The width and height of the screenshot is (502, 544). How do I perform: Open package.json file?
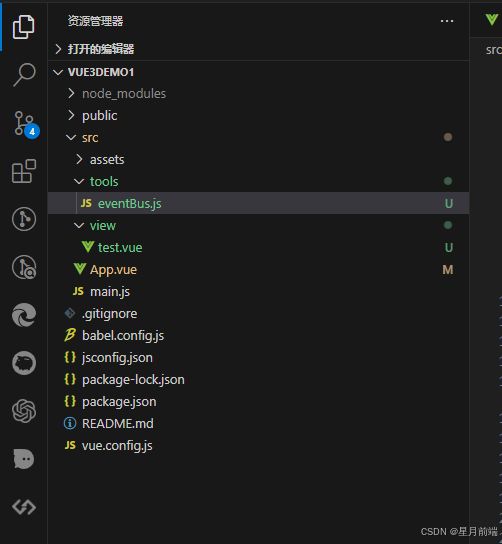(x=258, y=401)
